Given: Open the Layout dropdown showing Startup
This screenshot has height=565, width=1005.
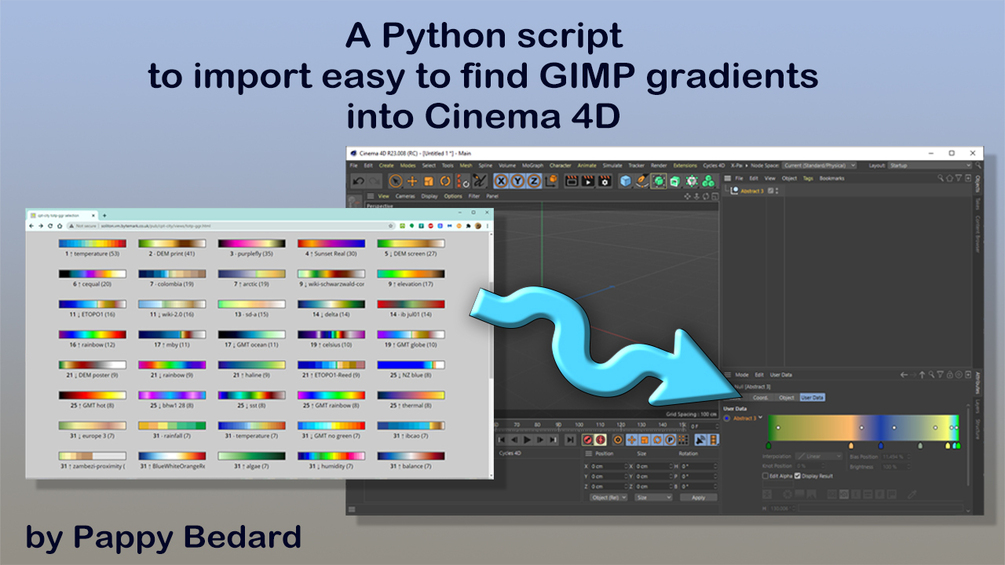Looking at the screenshot, I should coord(930,165).
